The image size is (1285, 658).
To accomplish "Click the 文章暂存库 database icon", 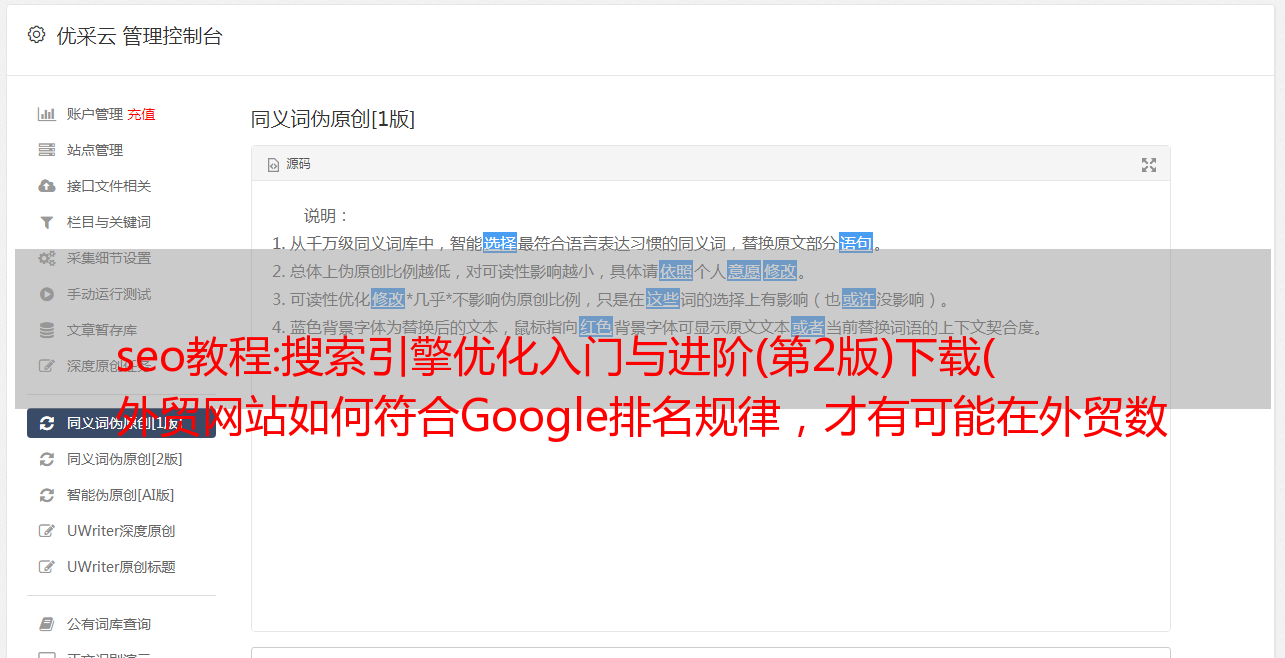I will point(46,330).
